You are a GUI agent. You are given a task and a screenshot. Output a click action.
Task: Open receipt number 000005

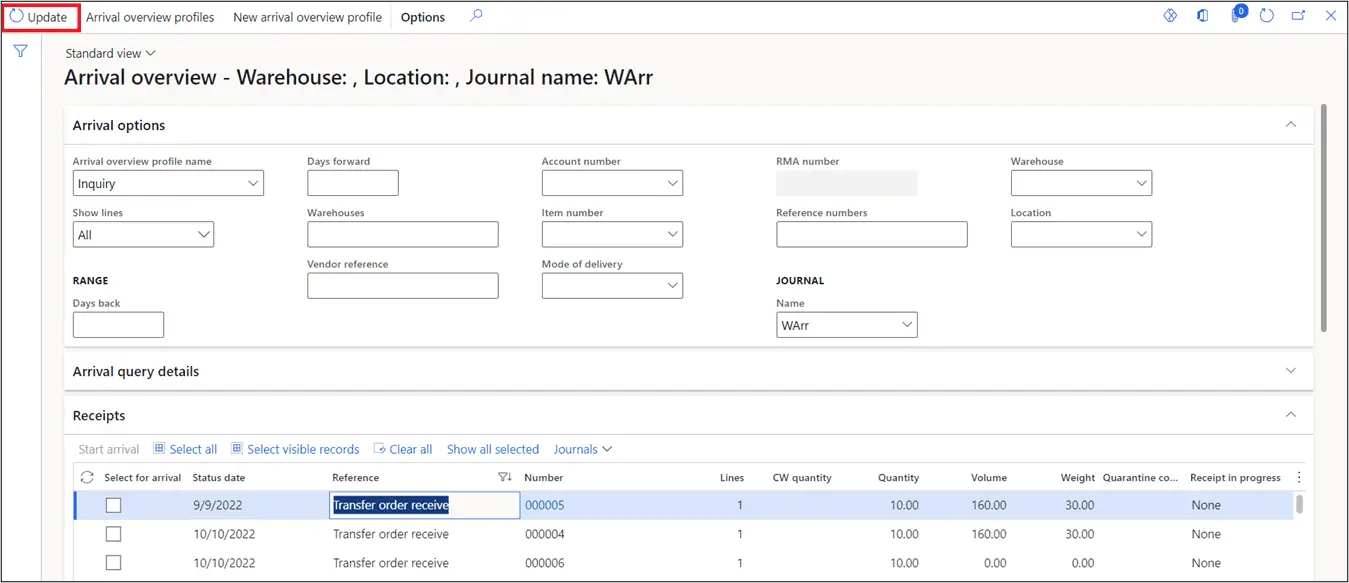[x=545, y=505]
